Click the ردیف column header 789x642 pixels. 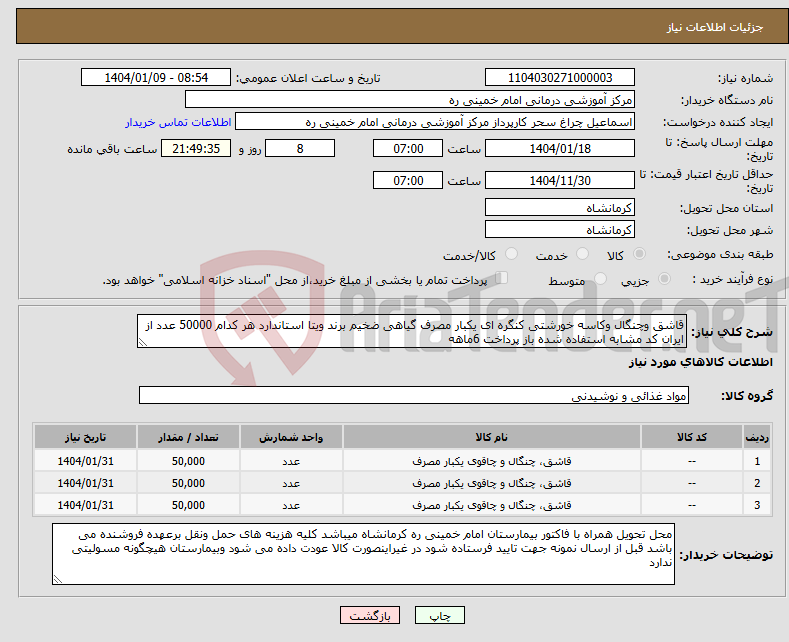click(x=757, y=437)
